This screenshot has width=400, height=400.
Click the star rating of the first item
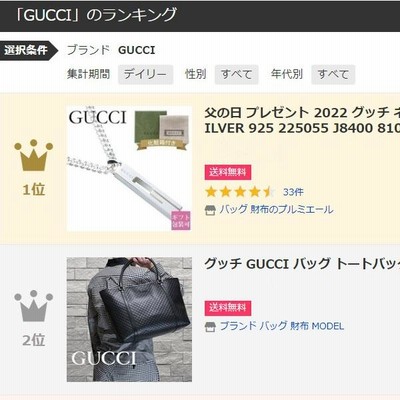point(241,192)
